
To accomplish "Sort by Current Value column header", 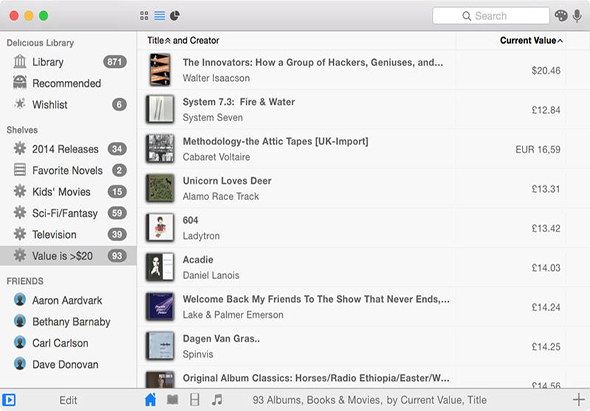I will 531,41.
